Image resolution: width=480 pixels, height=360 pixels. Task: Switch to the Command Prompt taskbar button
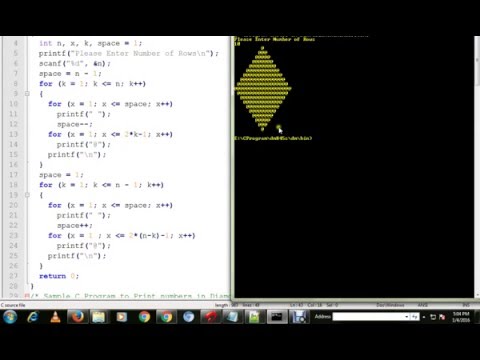276,317
